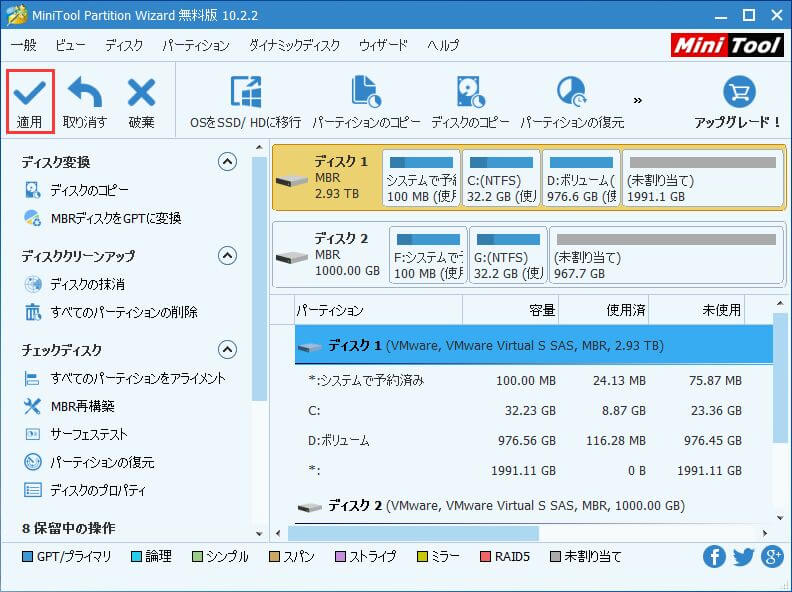Click the horizontal scrollbar under partition list
792x592 pixels.
[x=413, y=533]
